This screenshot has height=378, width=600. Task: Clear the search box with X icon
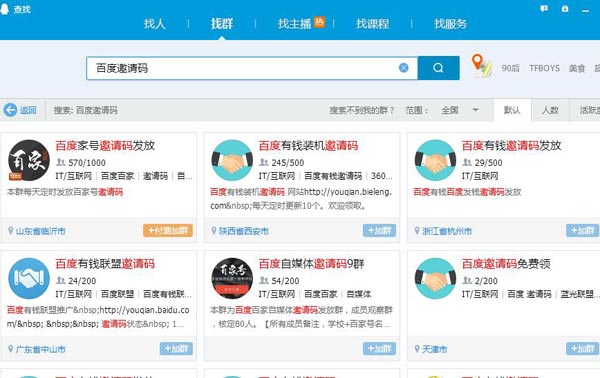[403, 68]
